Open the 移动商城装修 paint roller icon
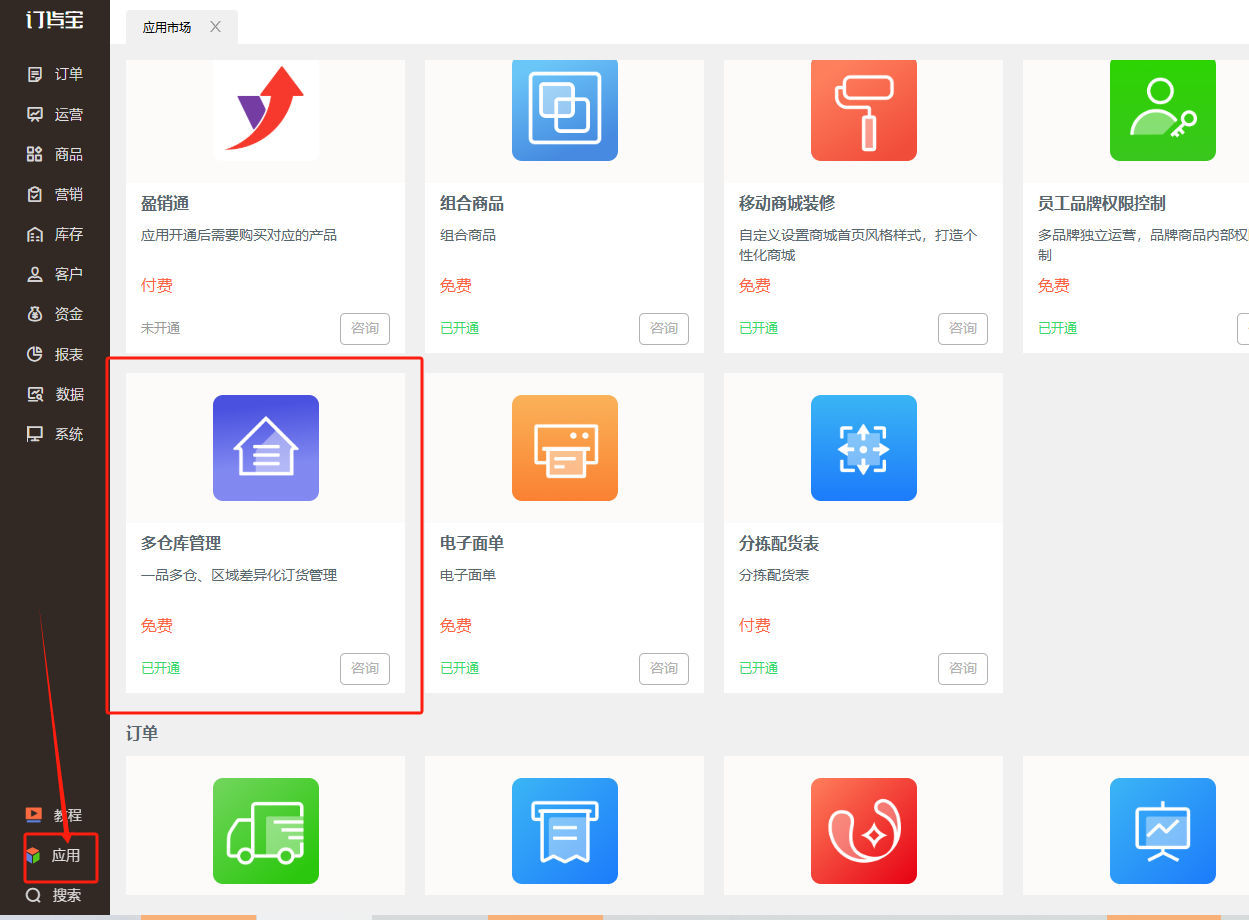 click(864, 109)
